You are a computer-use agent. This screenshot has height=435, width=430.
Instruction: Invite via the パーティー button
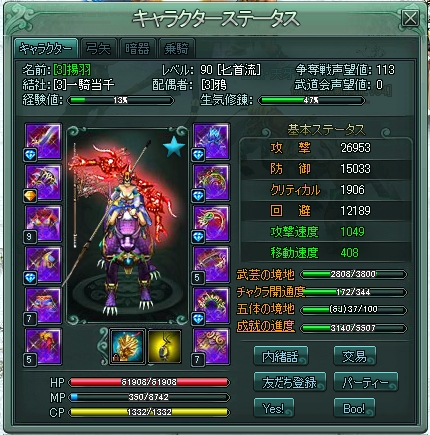tap(366, 382)
